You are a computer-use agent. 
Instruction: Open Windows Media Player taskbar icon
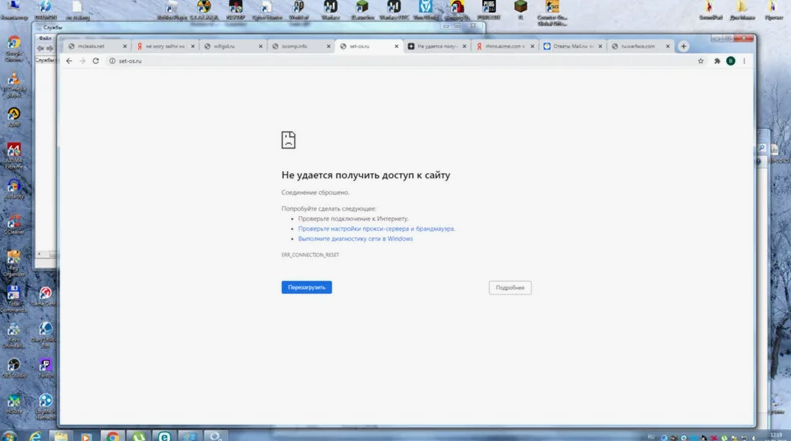pyautogui.click(x=86, y=436)
